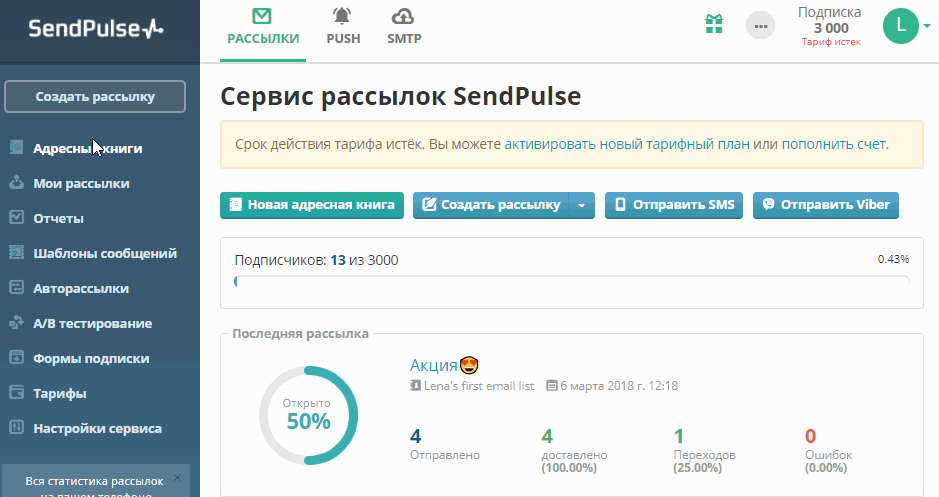The height and width of the screenshot is (497, 939).
Task: Expand the Создать рассылку dropdown arrow
Action: tap(581, 205)
